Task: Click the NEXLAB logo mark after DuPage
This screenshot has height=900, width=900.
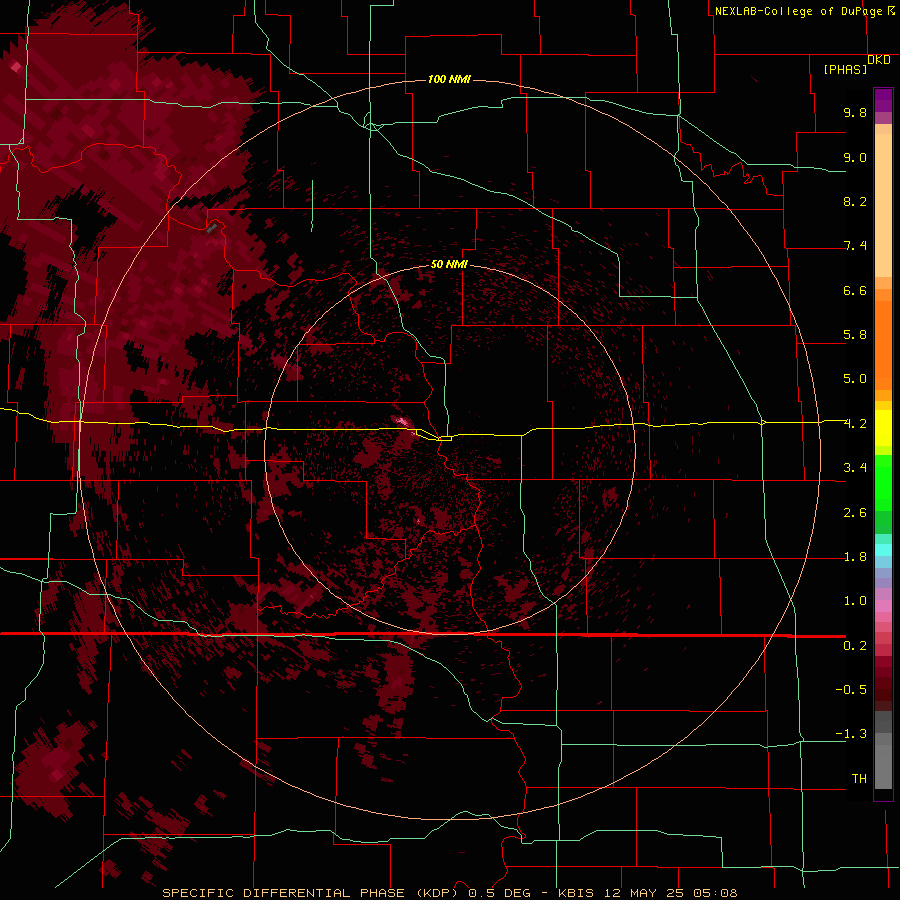Action: coord(891,10)
